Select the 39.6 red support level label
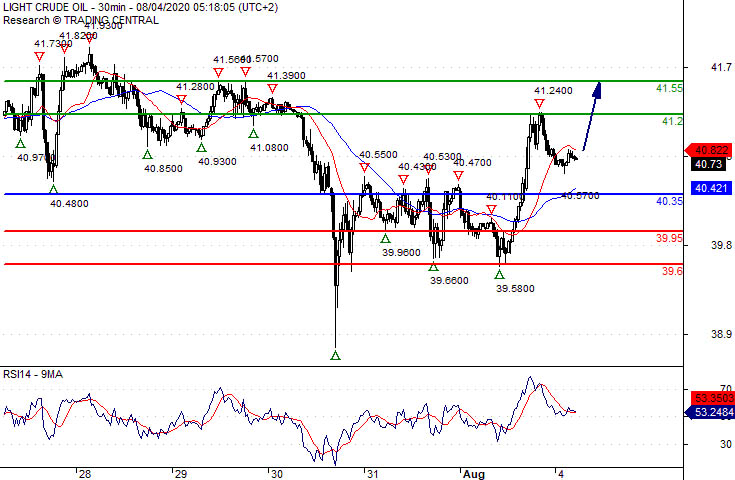Image resolution: width=735 pixels, height=480 pixels. pyautogui.click(x=672, y=272)
